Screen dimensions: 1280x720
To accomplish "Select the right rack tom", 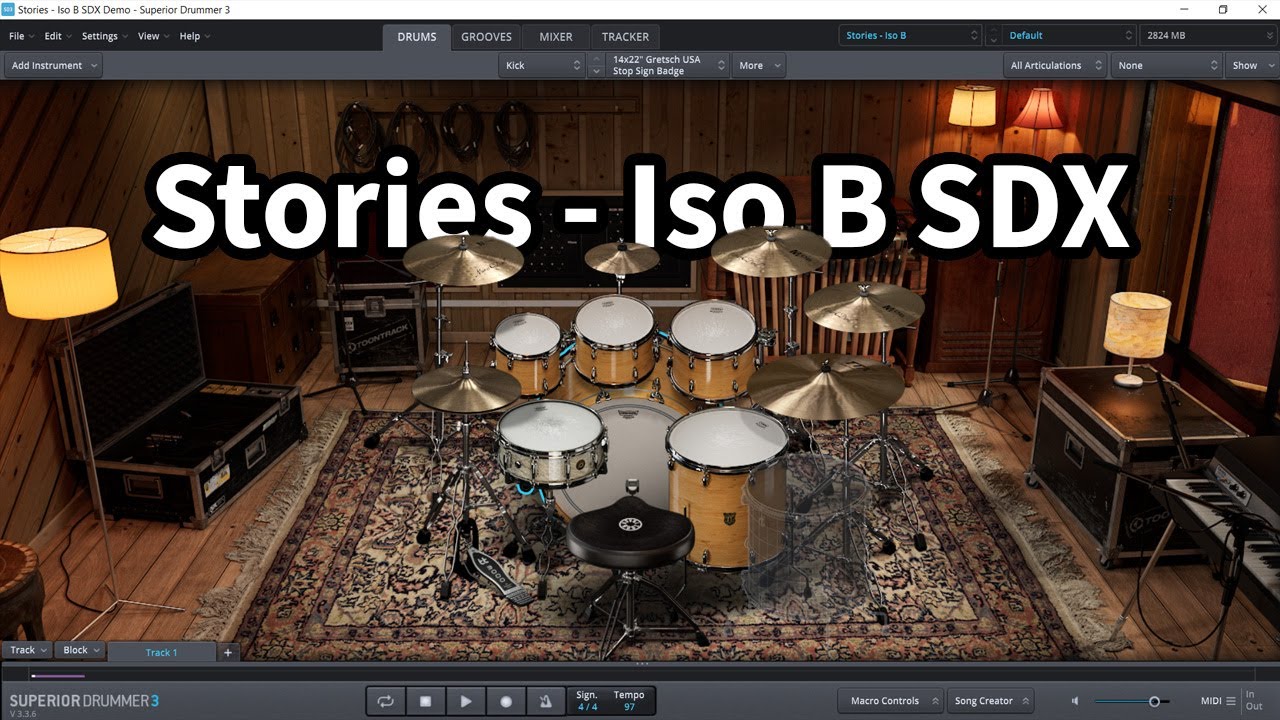I will point(713,348).
